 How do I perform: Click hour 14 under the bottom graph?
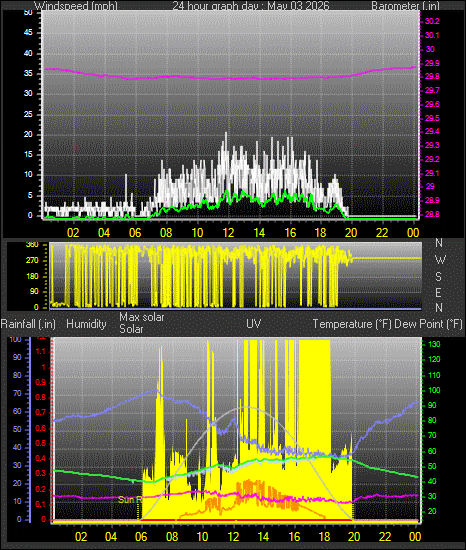(263, 537)
